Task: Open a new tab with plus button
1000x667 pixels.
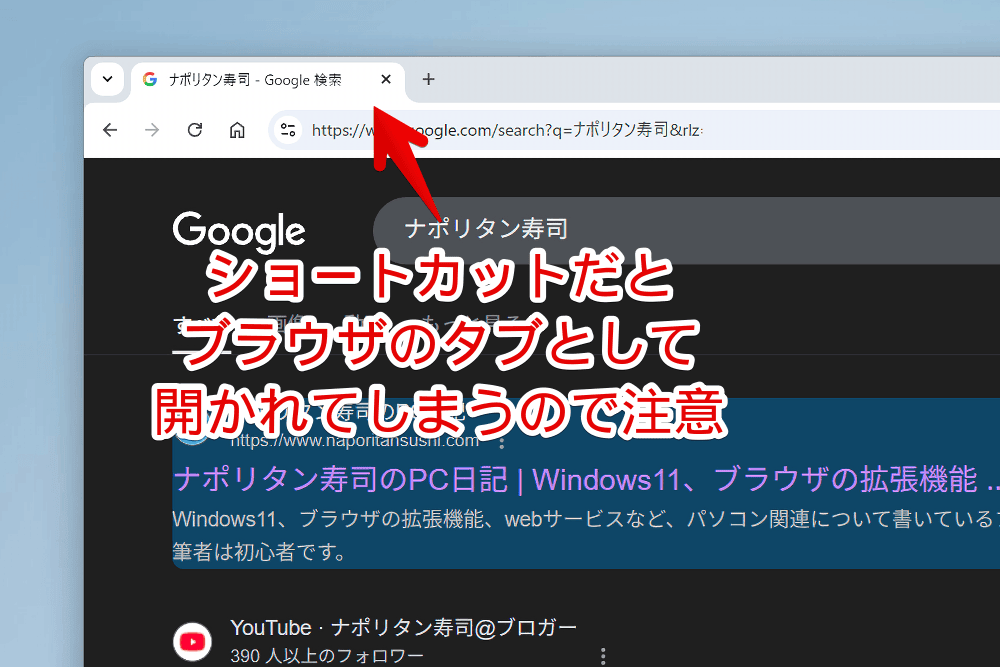Action: 429,79
